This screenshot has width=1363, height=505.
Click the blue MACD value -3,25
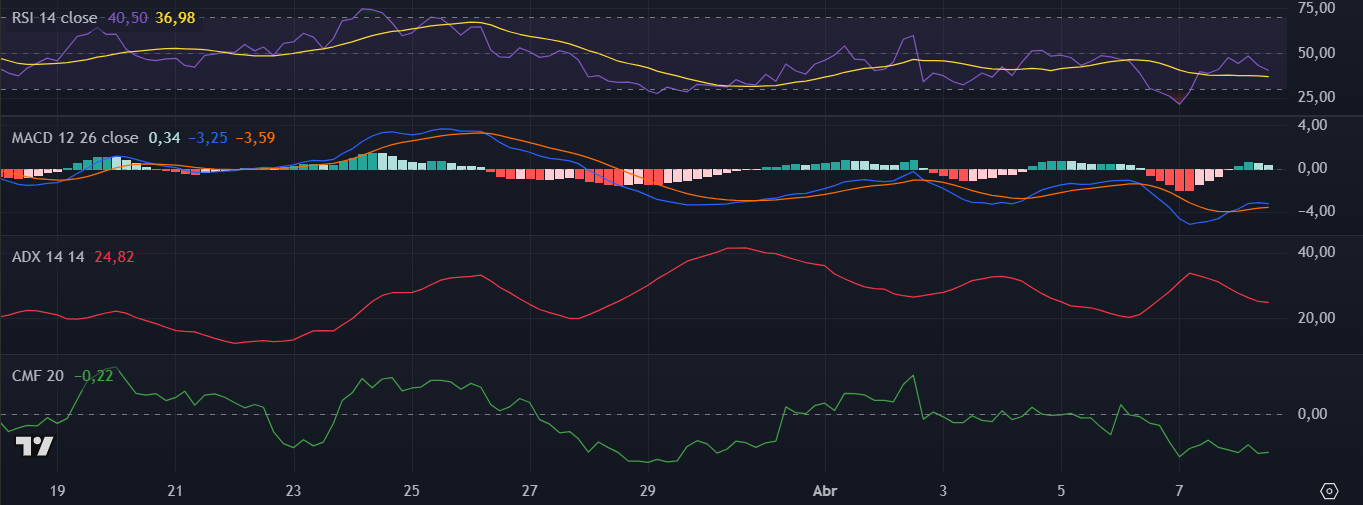(208, 137)
